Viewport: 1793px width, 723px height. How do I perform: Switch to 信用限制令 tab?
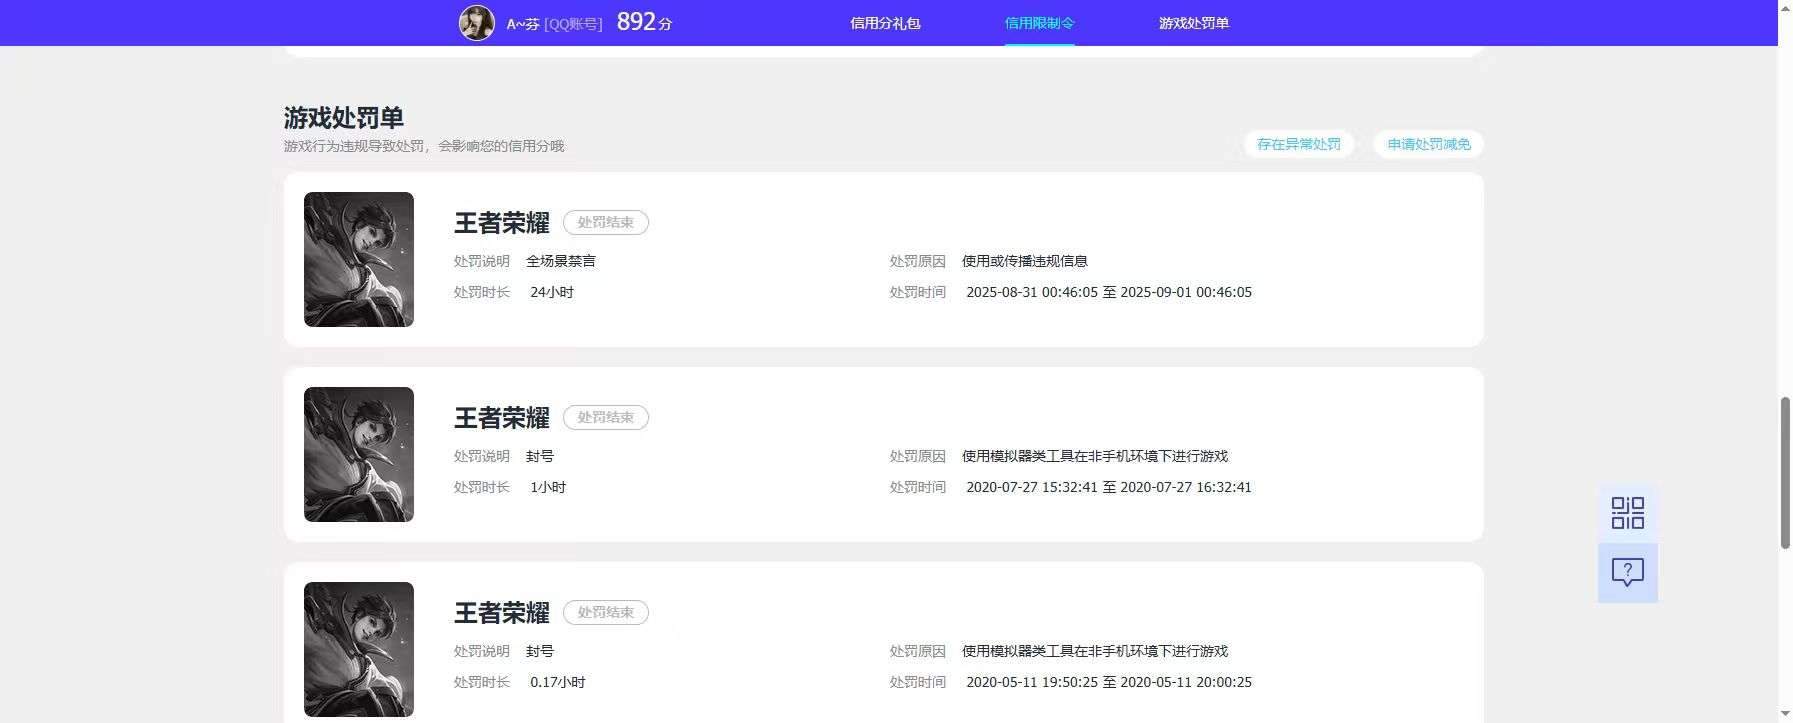(x=1039, y=23)
